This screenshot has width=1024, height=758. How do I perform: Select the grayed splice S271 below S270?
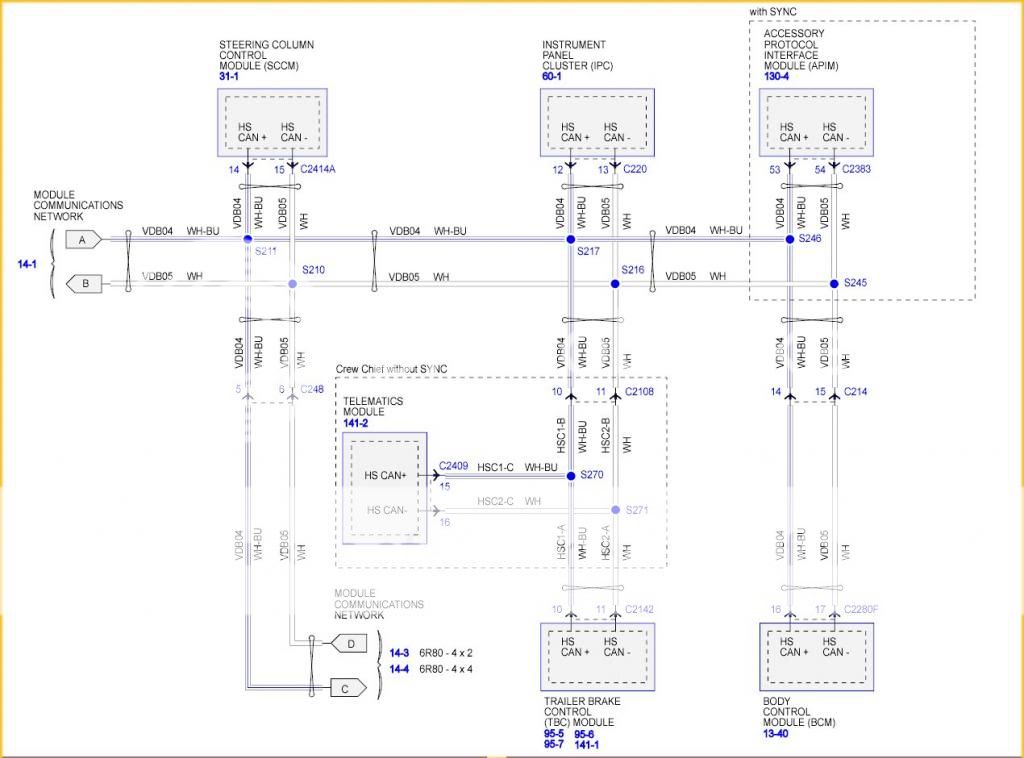[615, 510]
